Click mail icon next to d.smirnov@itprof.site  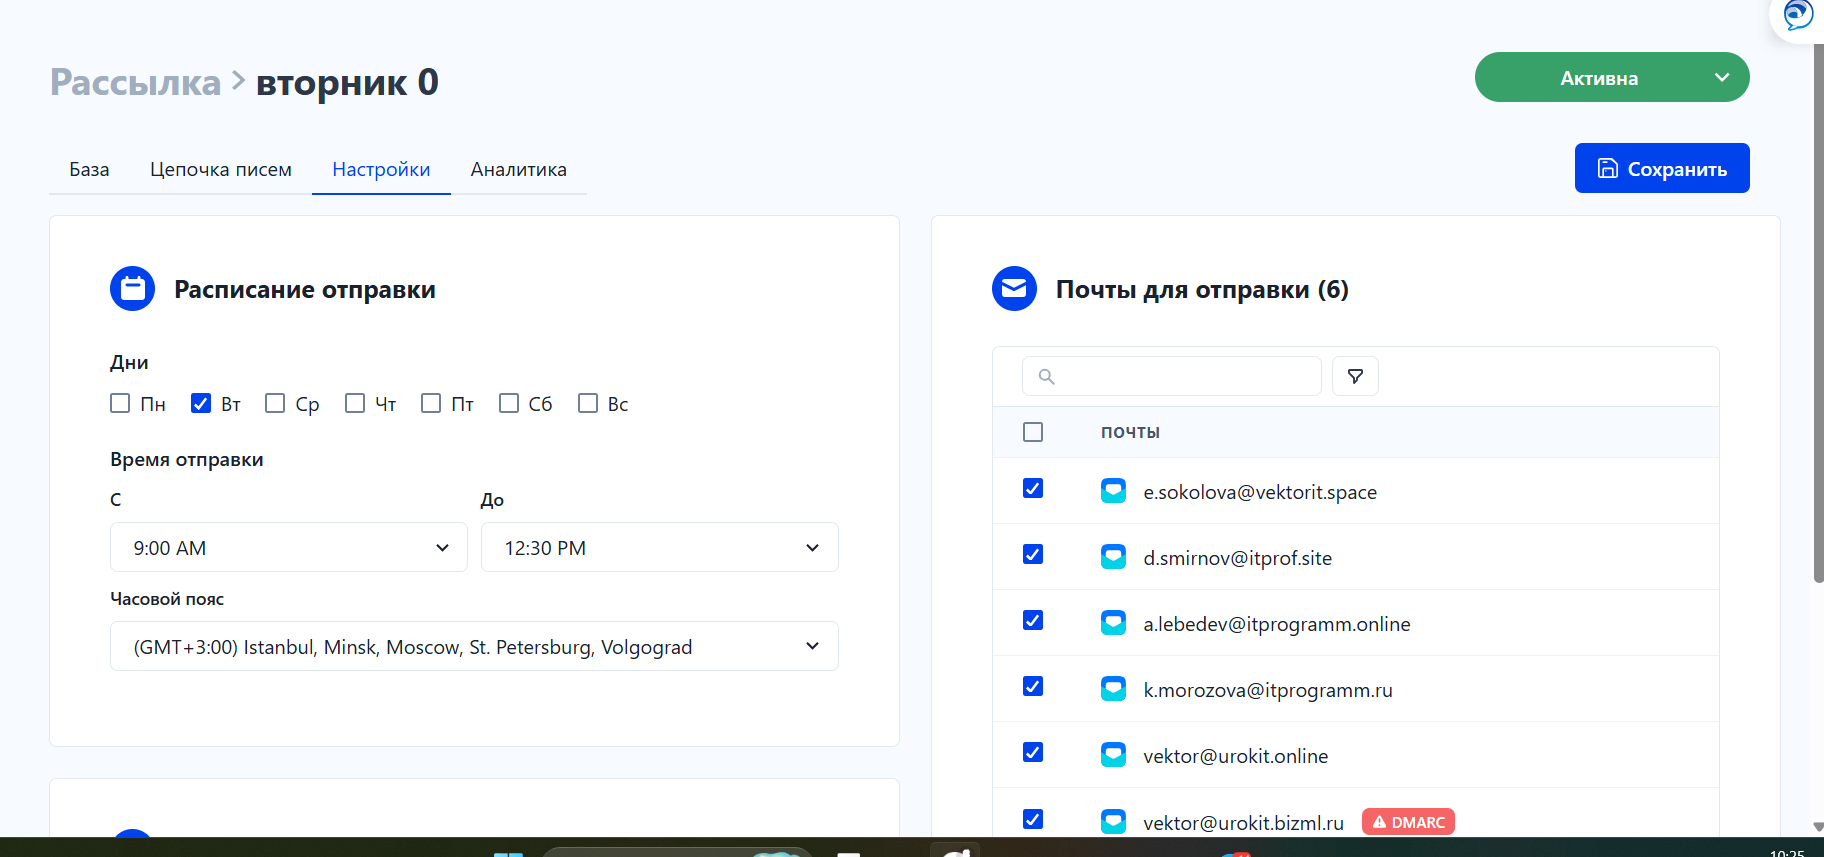tap(1113, 557)
